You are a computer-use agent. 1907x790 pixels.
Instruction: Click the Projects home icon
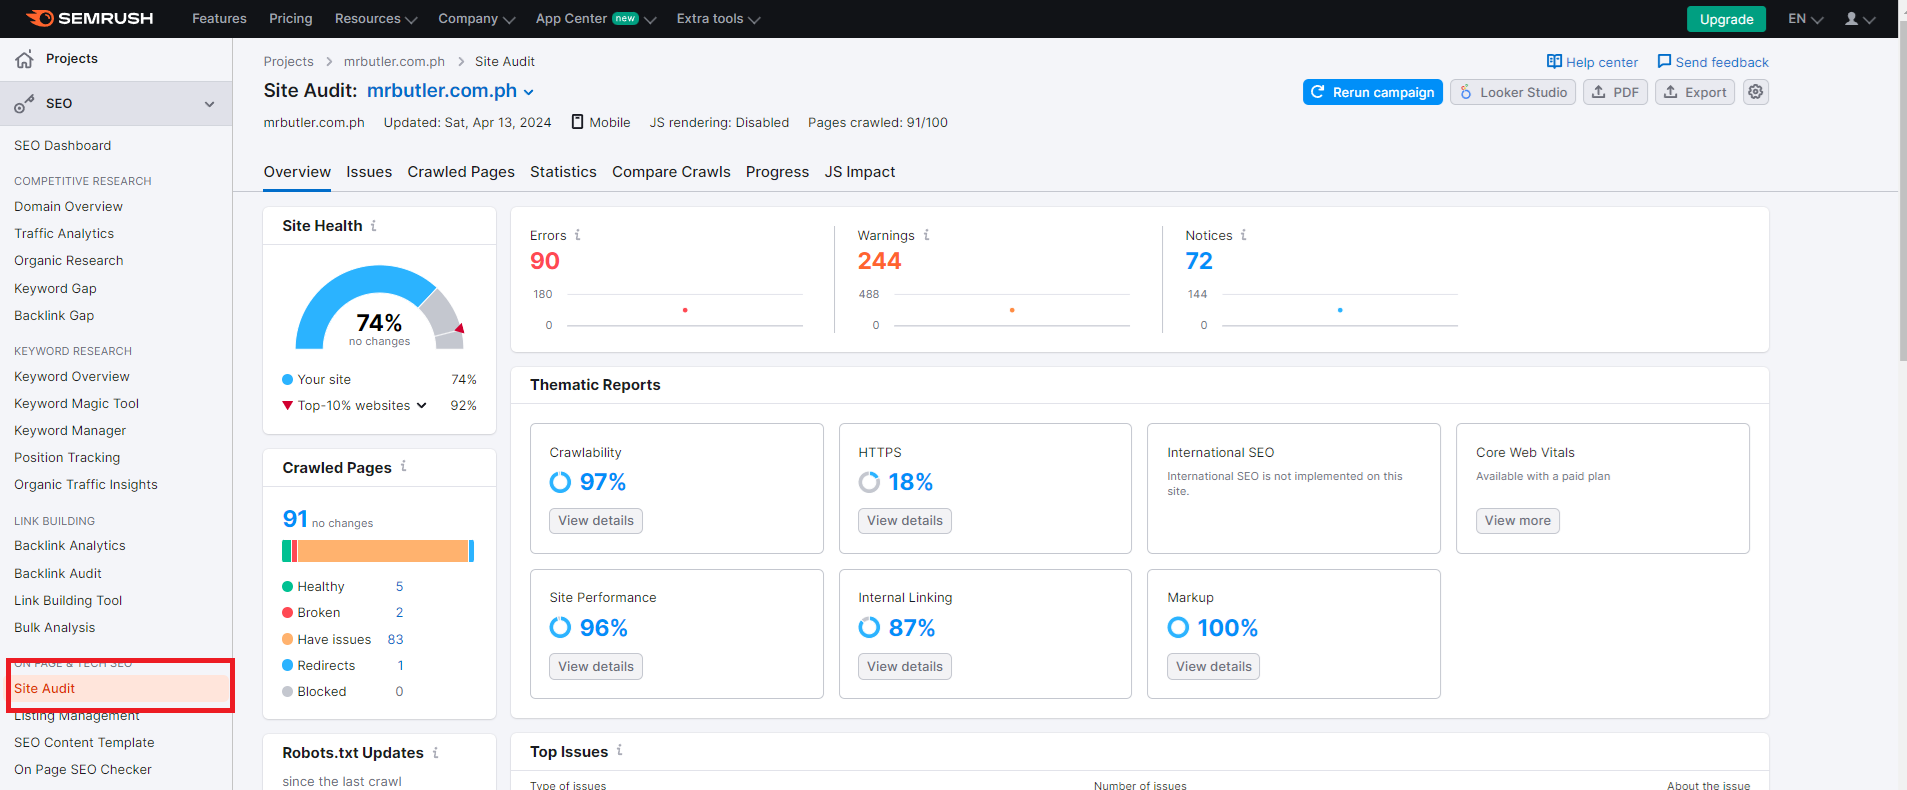click(24, 59)
